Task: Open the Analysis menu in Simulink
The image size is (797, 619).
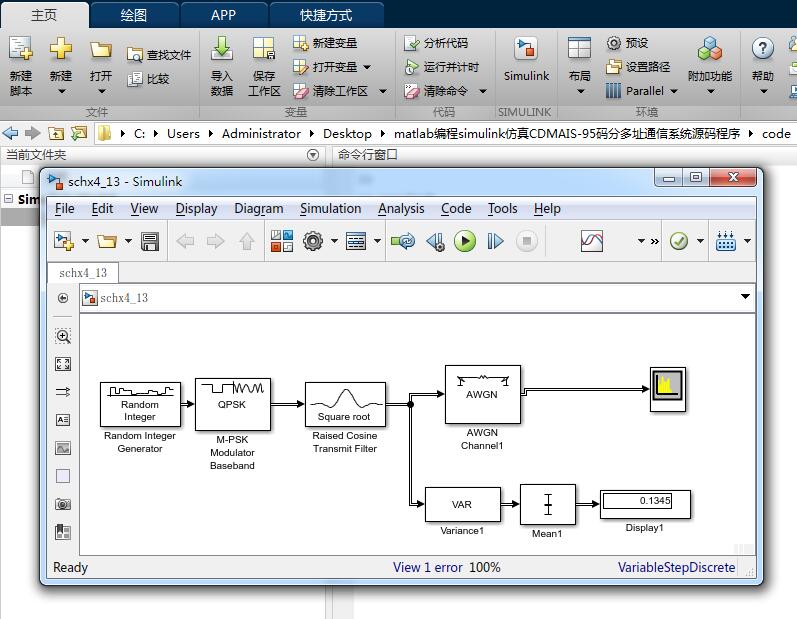Action: 401,209
